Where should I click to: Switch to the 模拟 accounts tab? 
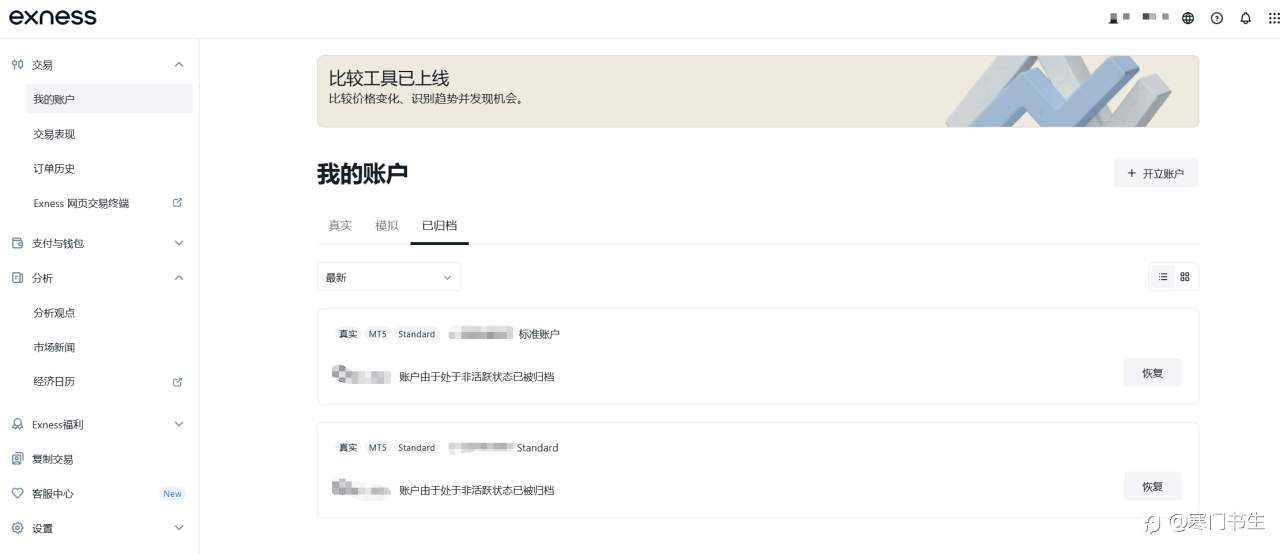(x=387, y=226)
